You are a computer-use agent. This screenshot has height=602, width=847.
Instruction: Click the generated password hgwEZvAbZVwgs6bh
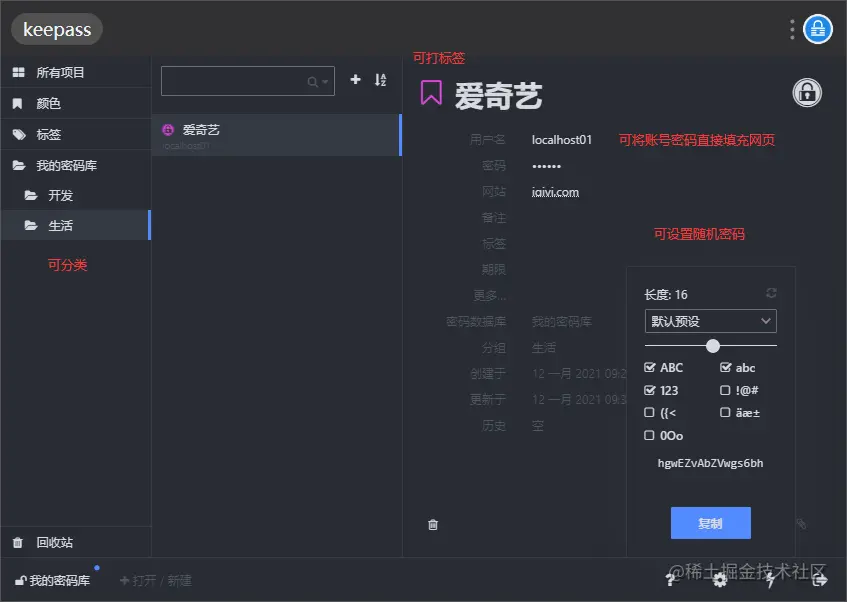pyautogui.click(x=710, y=463)
